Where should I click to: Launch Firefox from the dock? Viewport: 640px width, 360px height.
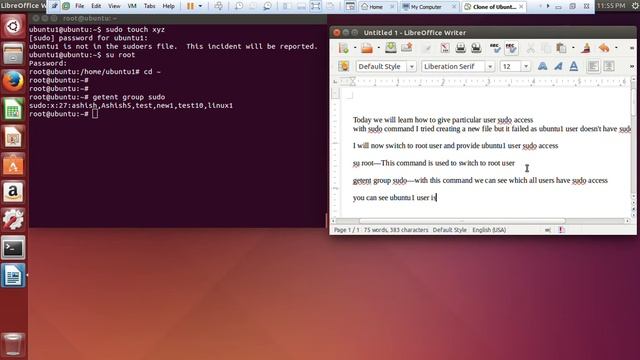[x=13, y=81]
